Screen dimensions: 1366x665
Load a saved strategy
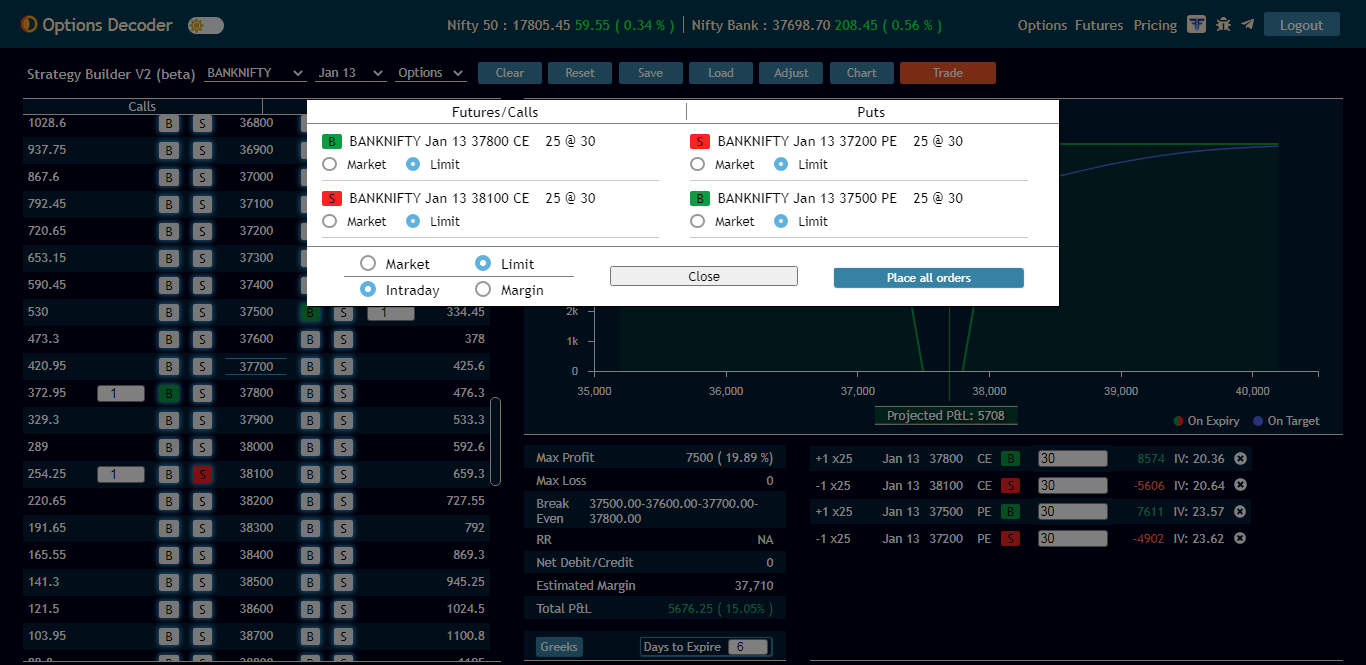721,73
